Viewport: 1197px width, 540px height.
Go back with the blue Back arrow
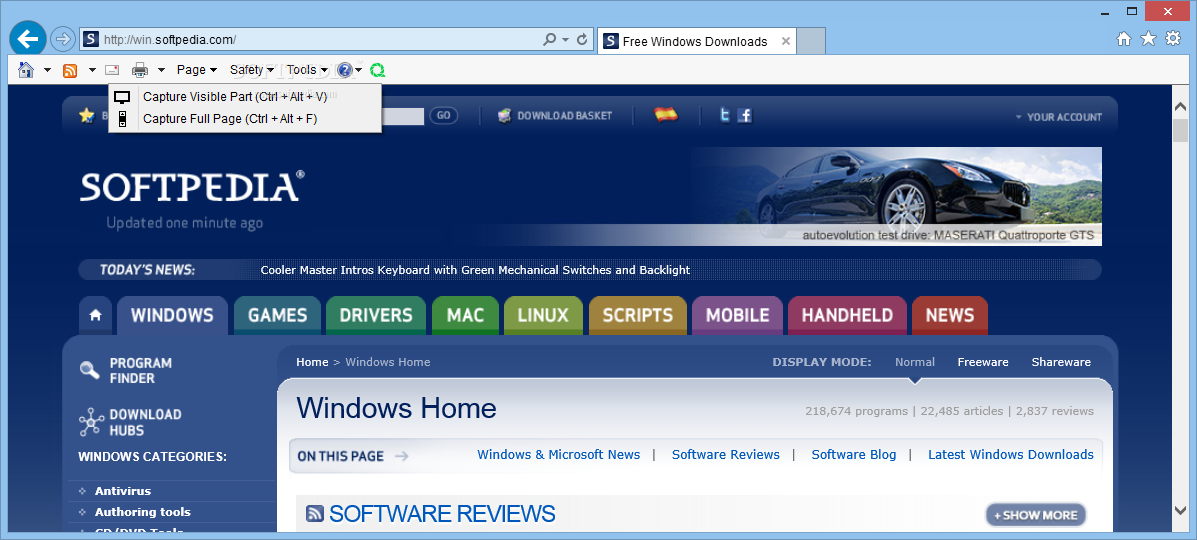(x=28, y=38)
